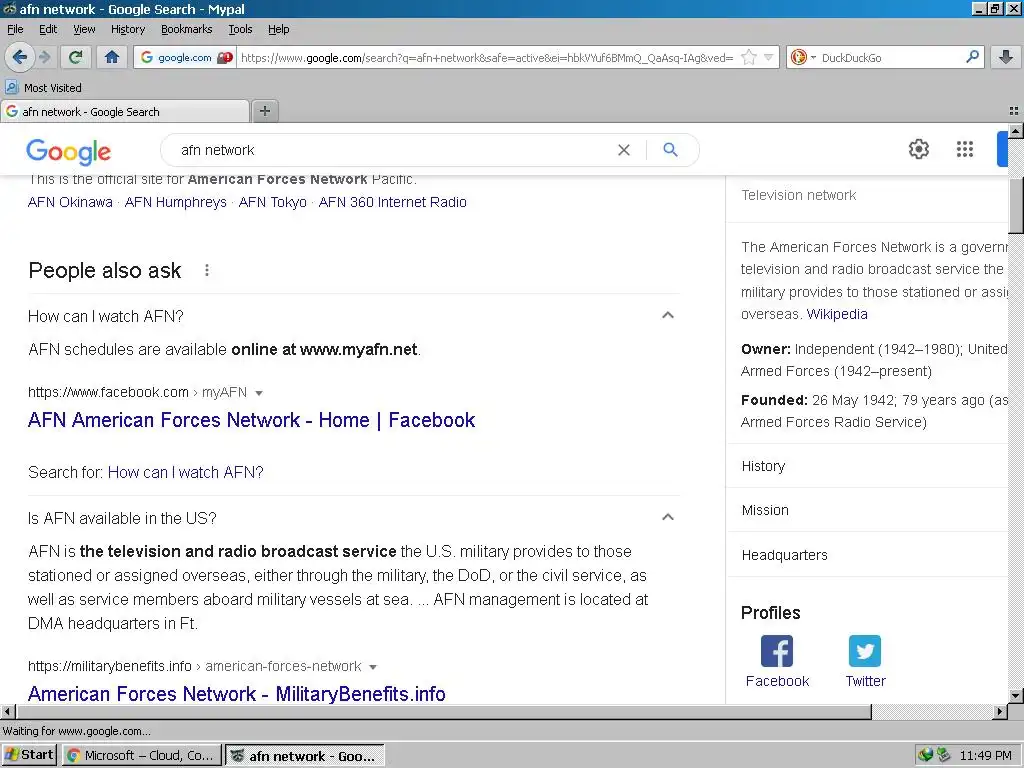Image resolution: width=1024 pixels, height=768 pixels.
Task: Click the horizontal scrollbar left arrow
Action: 7,711
